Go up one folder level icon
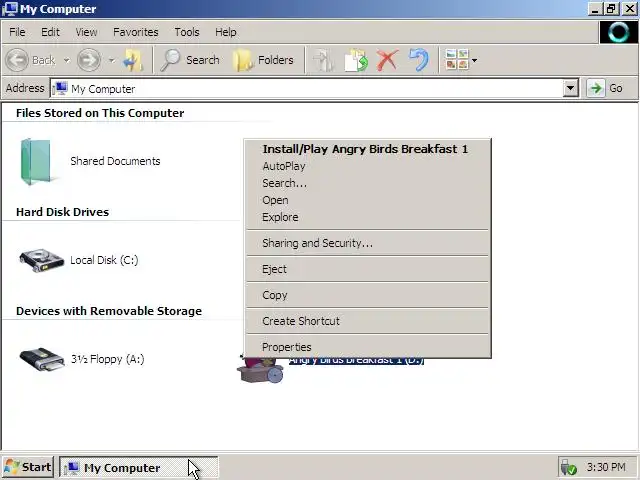The image size is (640, 480). pyautogui.click(x=133, y=60)
